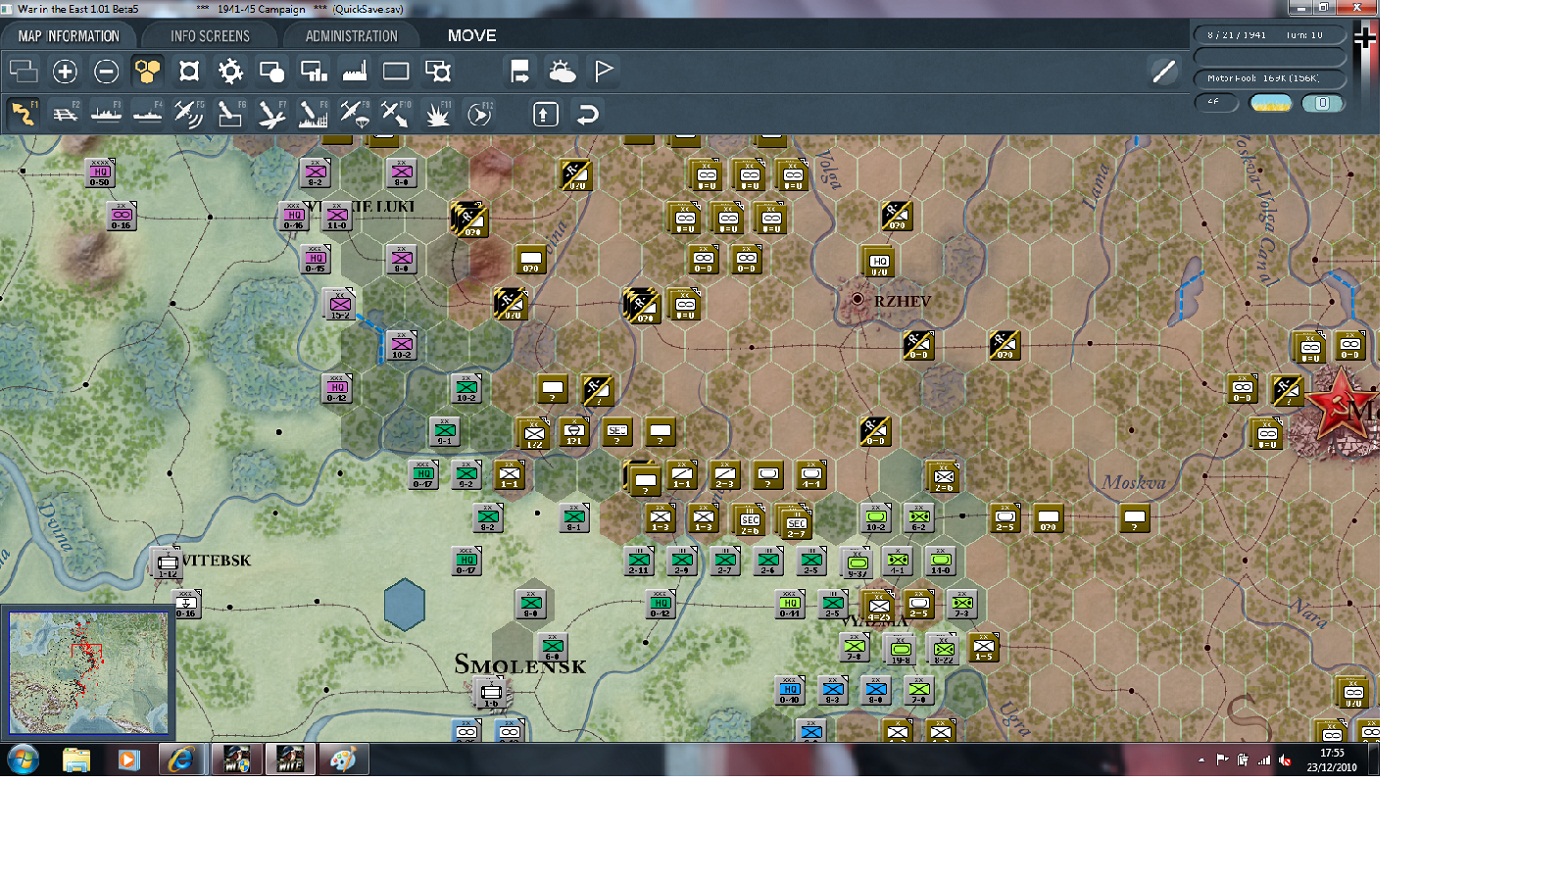Open the MAP INFORMATION tab

click(69, 36)
